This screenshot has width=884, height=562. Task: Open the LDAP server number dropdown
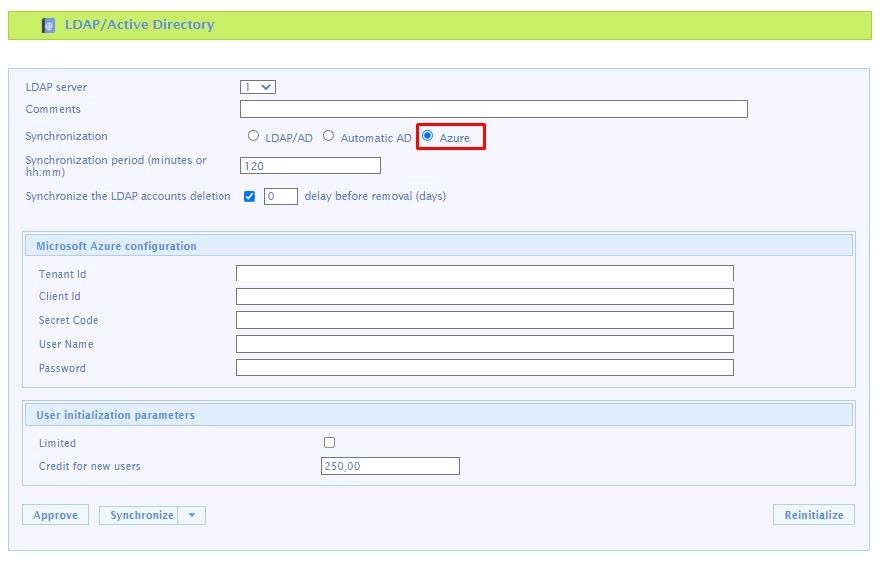pos(258,87)
